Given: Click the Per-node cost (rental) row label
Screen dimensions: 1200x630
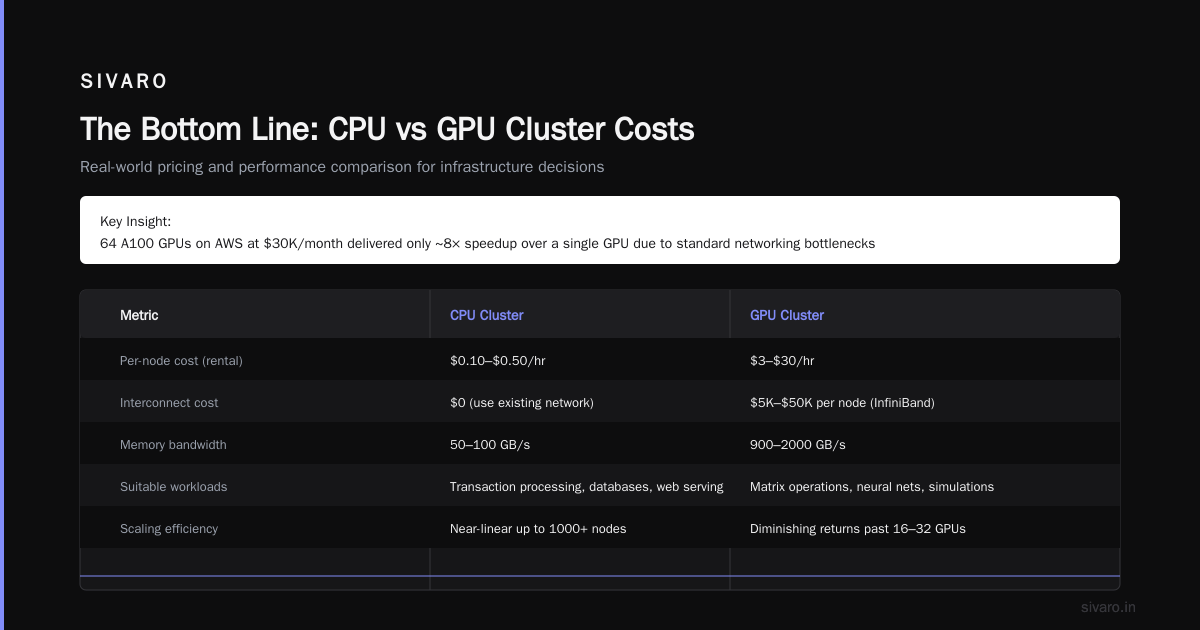Looking at the screenshot, I should 181,360.
